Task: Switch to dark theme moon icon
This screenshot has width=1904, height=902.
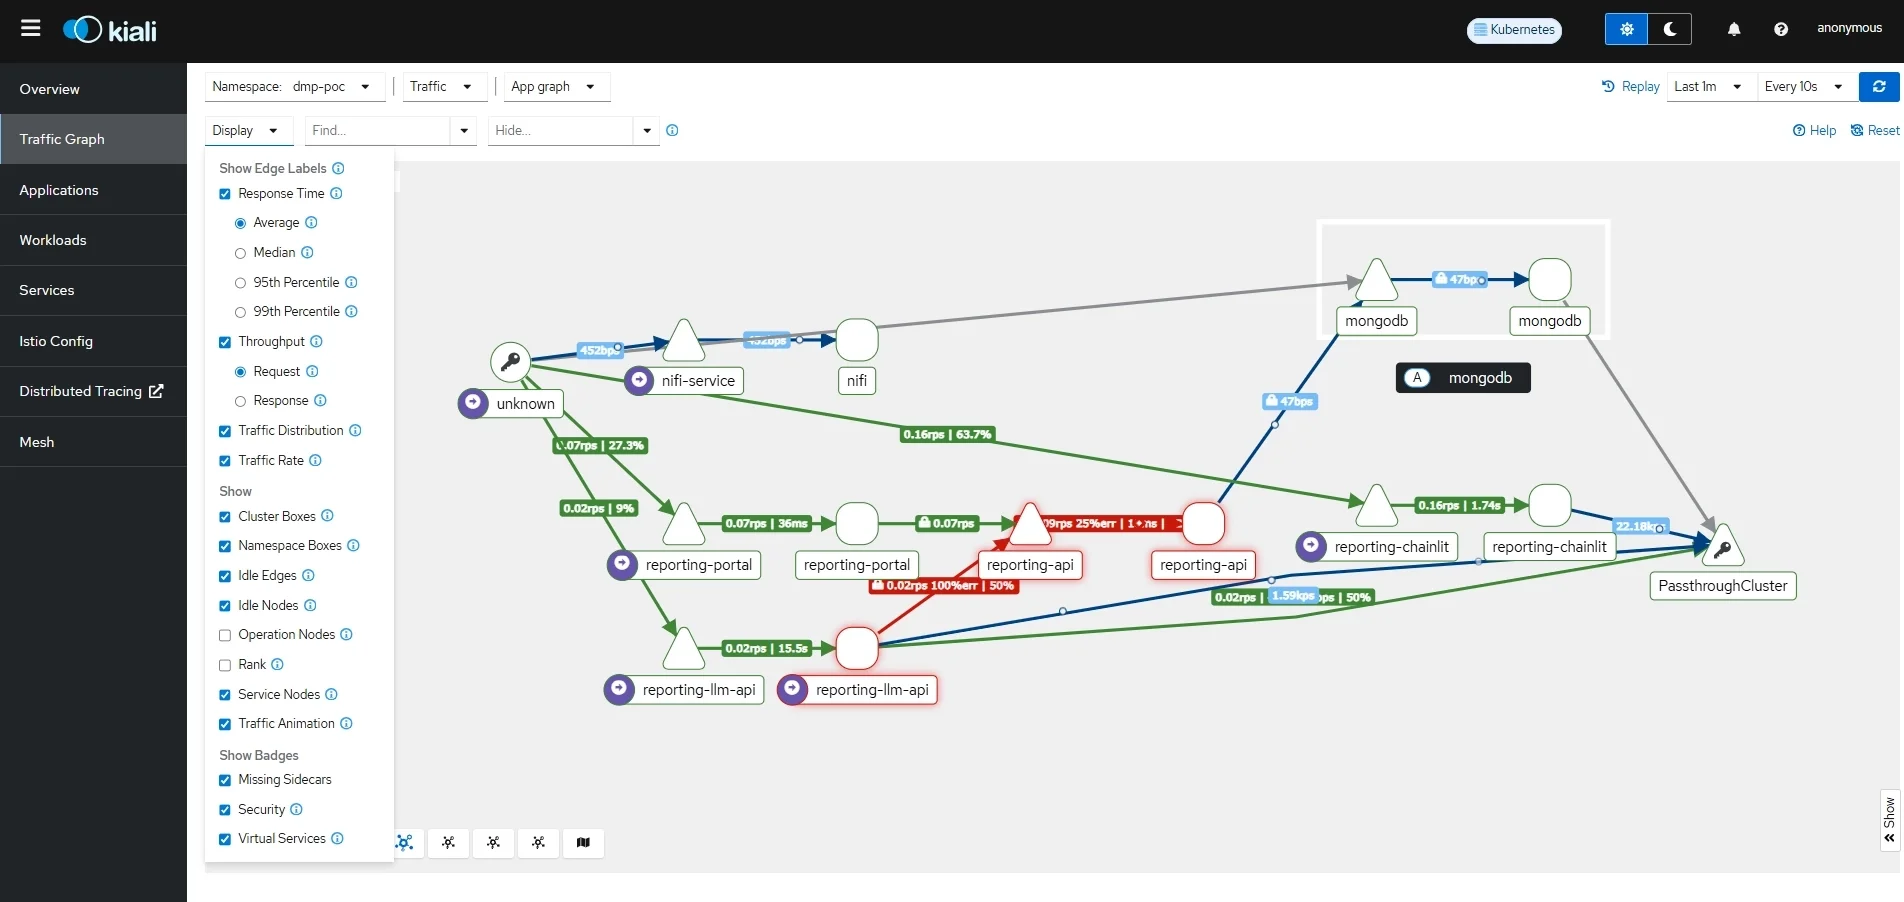Action: click(x=1670, y=29)
